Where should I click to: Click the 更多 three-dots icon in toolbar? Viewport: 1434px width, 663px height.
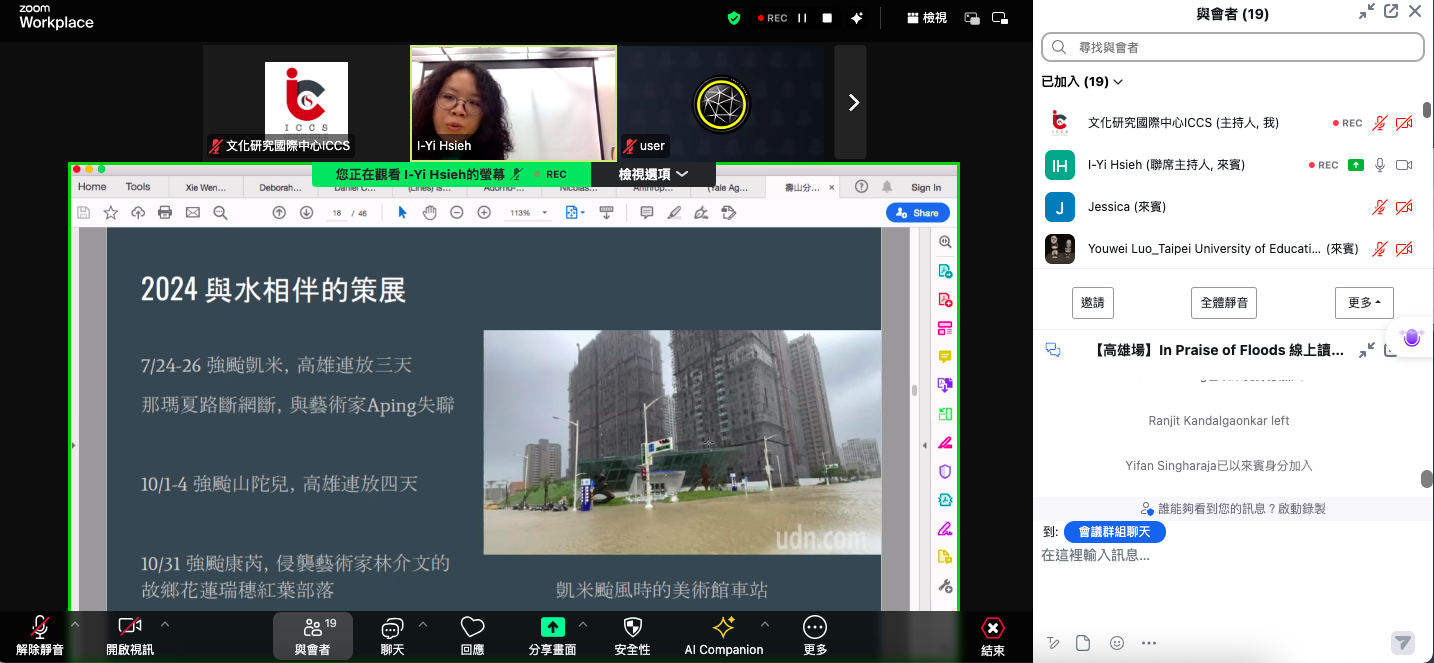[x=815, y=628]
